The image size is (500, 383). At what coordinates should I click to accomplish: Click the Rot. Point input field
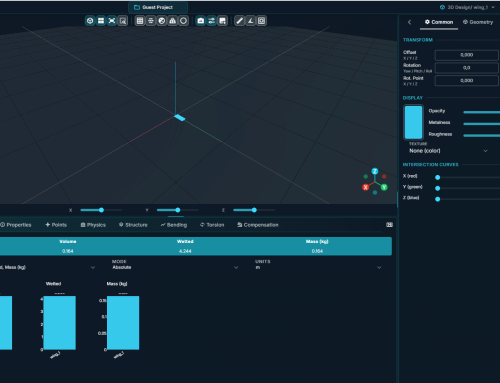(466, 80)
